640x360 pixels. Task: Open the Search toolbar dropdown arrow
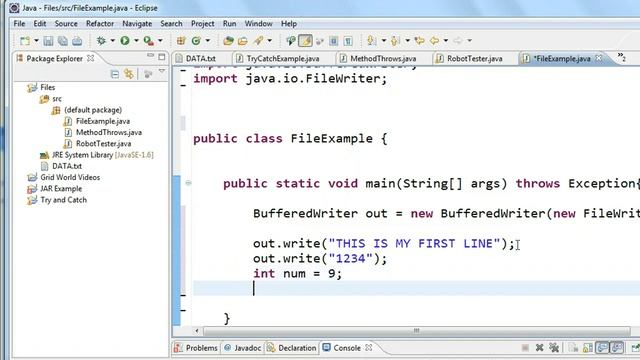269,40
